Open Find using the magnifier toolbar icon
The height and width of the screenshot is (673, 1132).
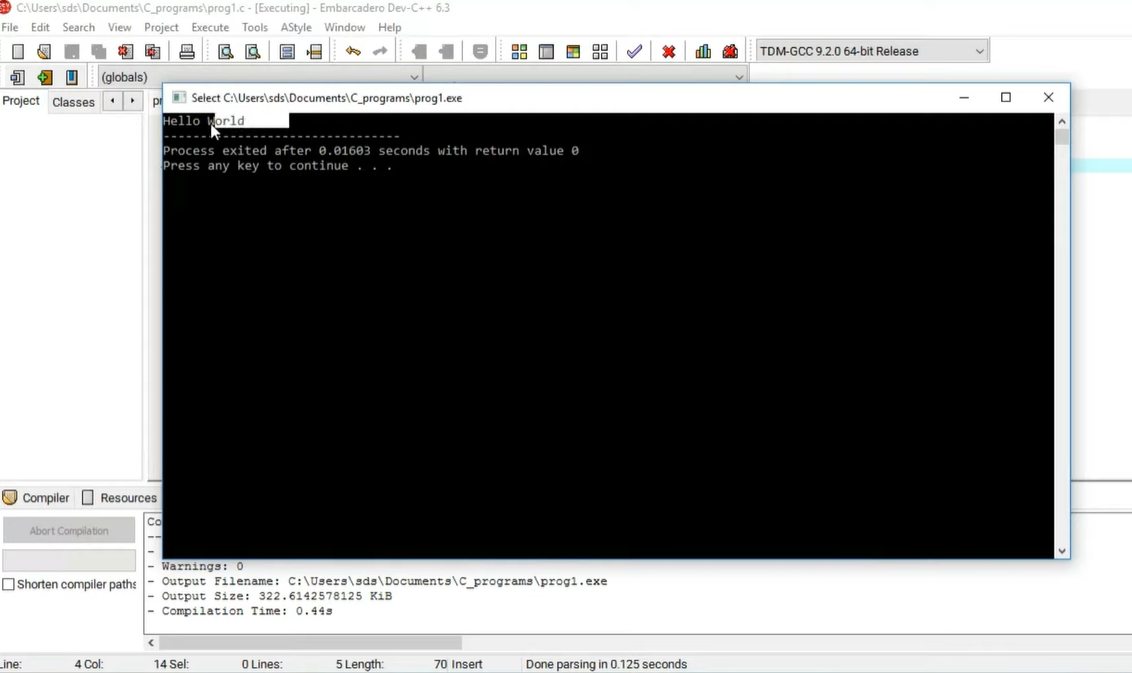click(x=225, y=51)
